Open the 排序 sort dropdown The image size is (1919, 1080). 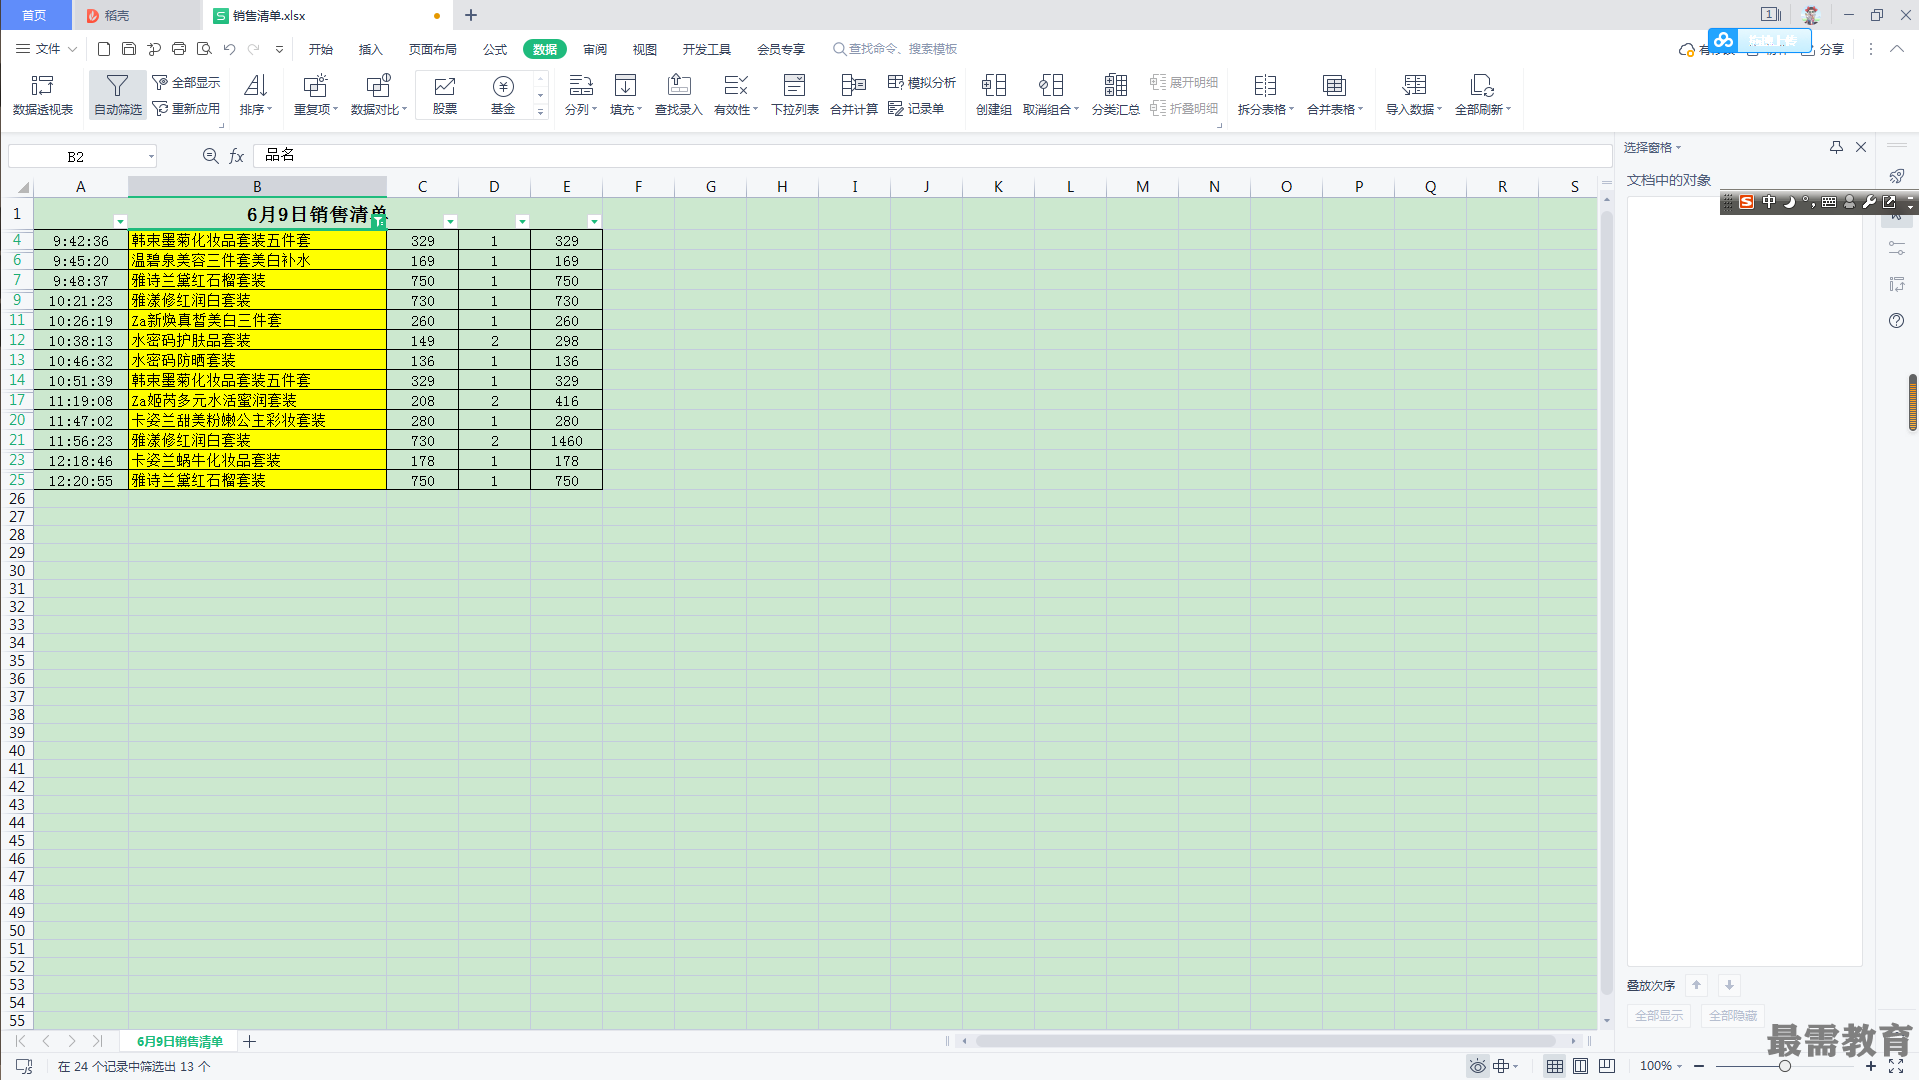[256, 95]
